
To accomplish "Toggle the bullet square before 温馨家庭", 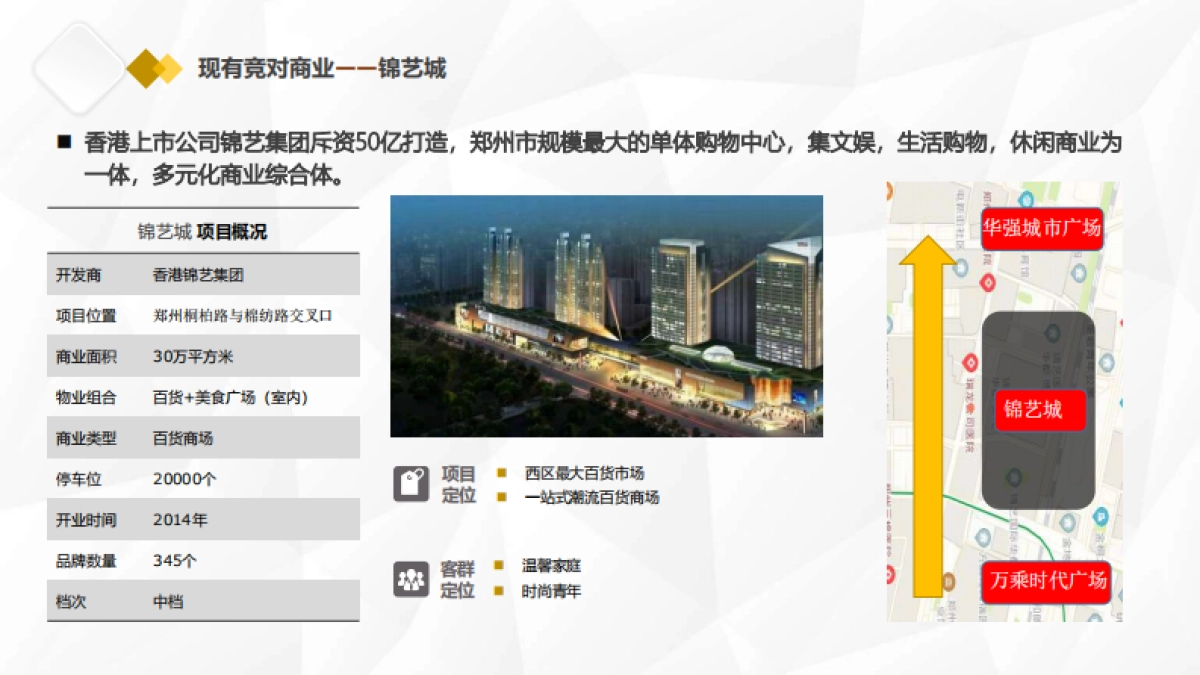I will pyautogui.click(x=497, y=564).
